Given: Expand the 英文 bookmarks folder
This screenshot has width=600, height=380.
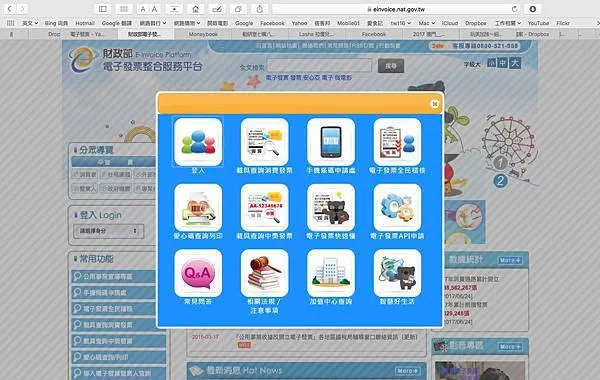Looking at the screenshot, I should [x=30, y=23].
